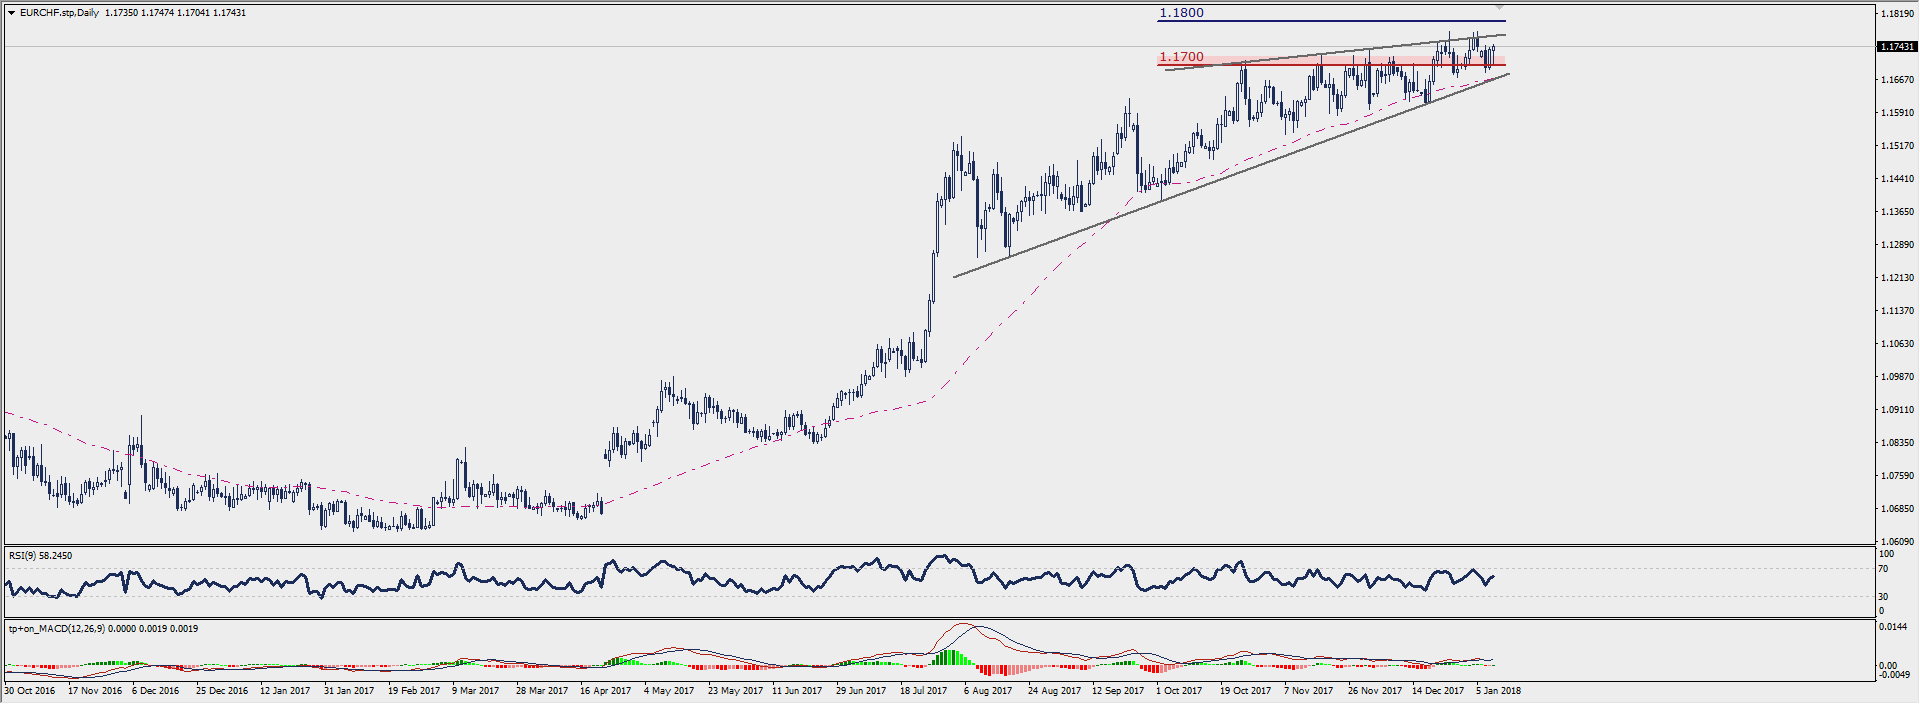Click the 26 Nov 2017 date label
This screenshot has width=1920, height=704.
point(1374,691)
